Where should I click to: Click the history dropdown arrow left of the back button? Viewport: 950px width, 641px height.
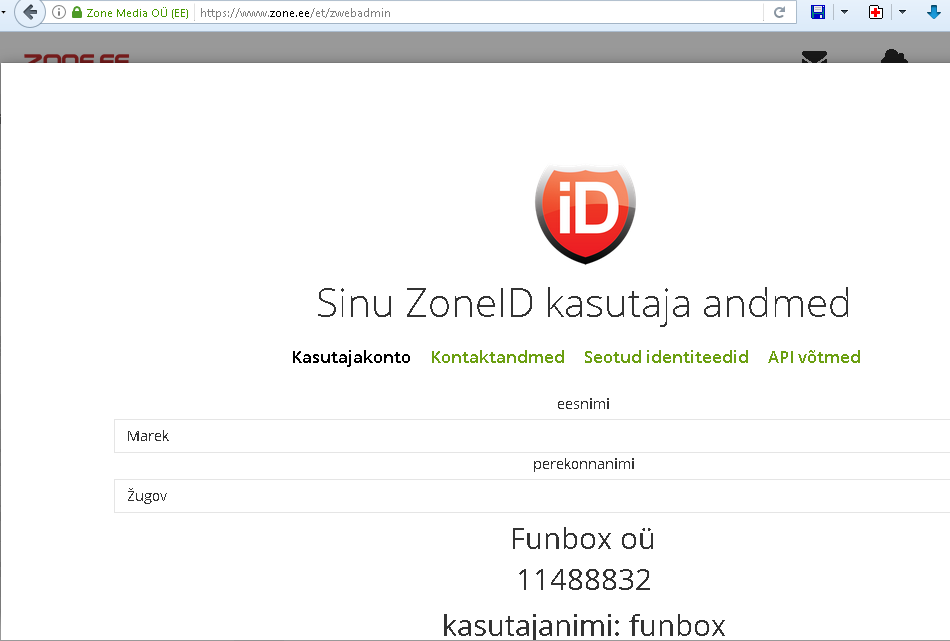click(4, 12)
